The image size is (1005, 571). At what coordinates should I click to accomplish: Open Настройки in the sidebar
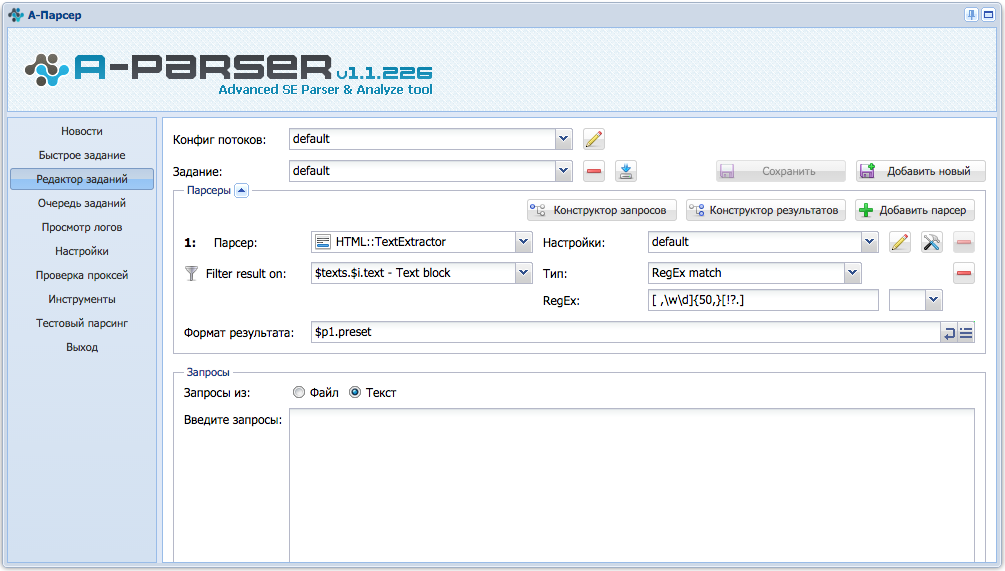(x=82, y=251)
